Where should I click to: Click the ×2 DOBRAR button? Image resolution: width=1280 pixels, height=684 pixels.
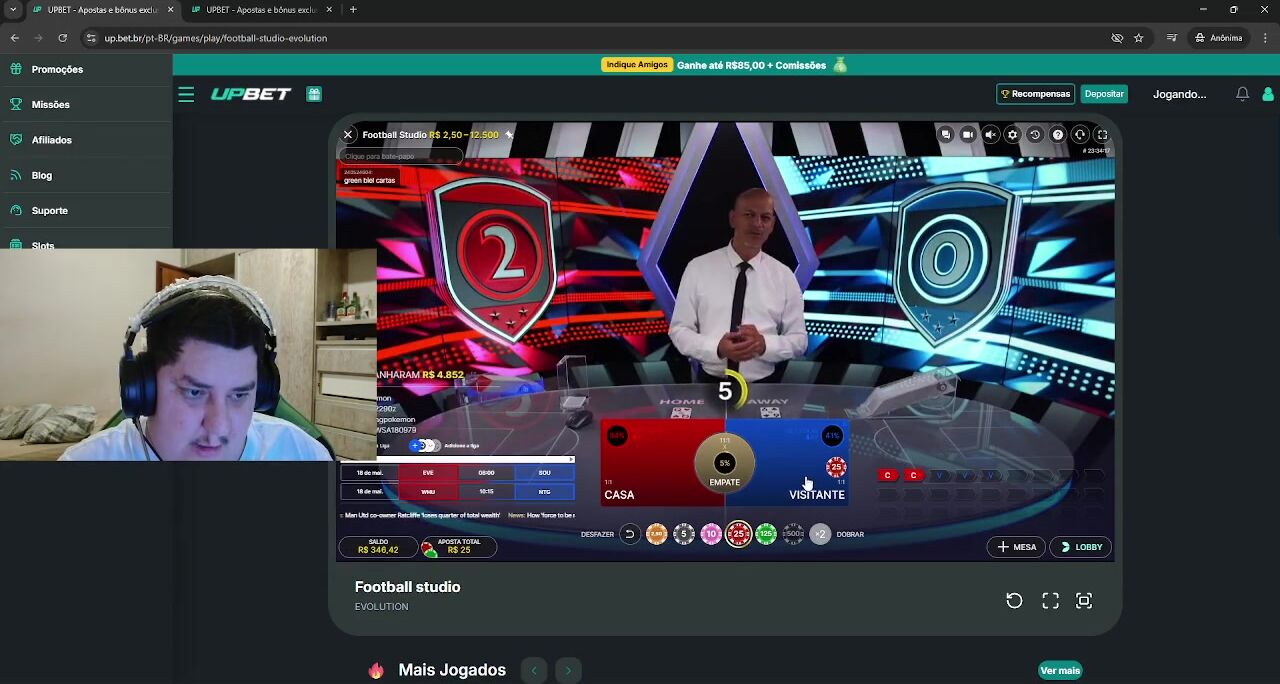pyautogui.click(x=820, y=534)
